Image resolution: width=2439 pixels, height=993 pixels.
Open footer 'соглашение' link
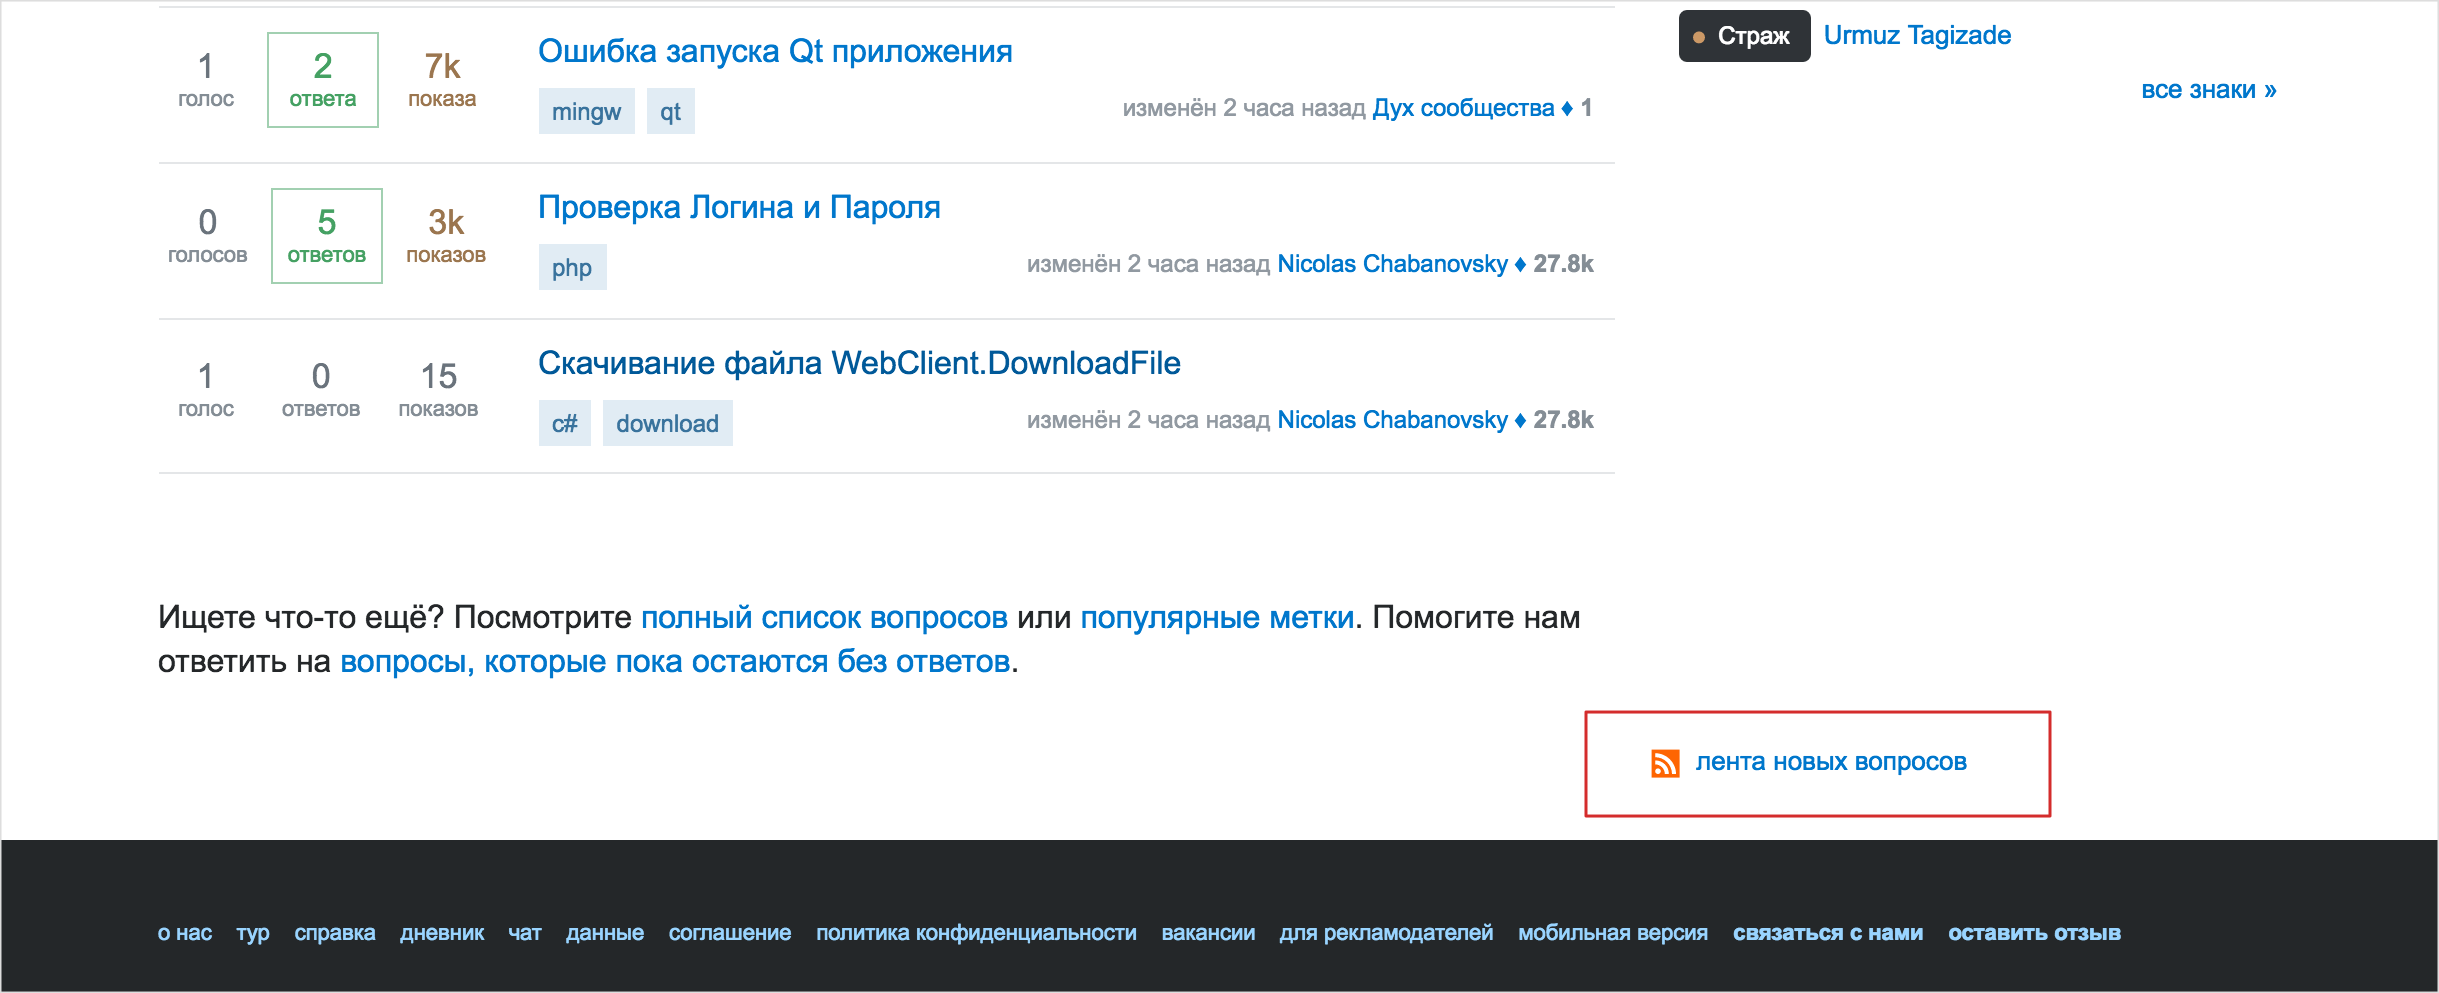[x=730, y=933]
